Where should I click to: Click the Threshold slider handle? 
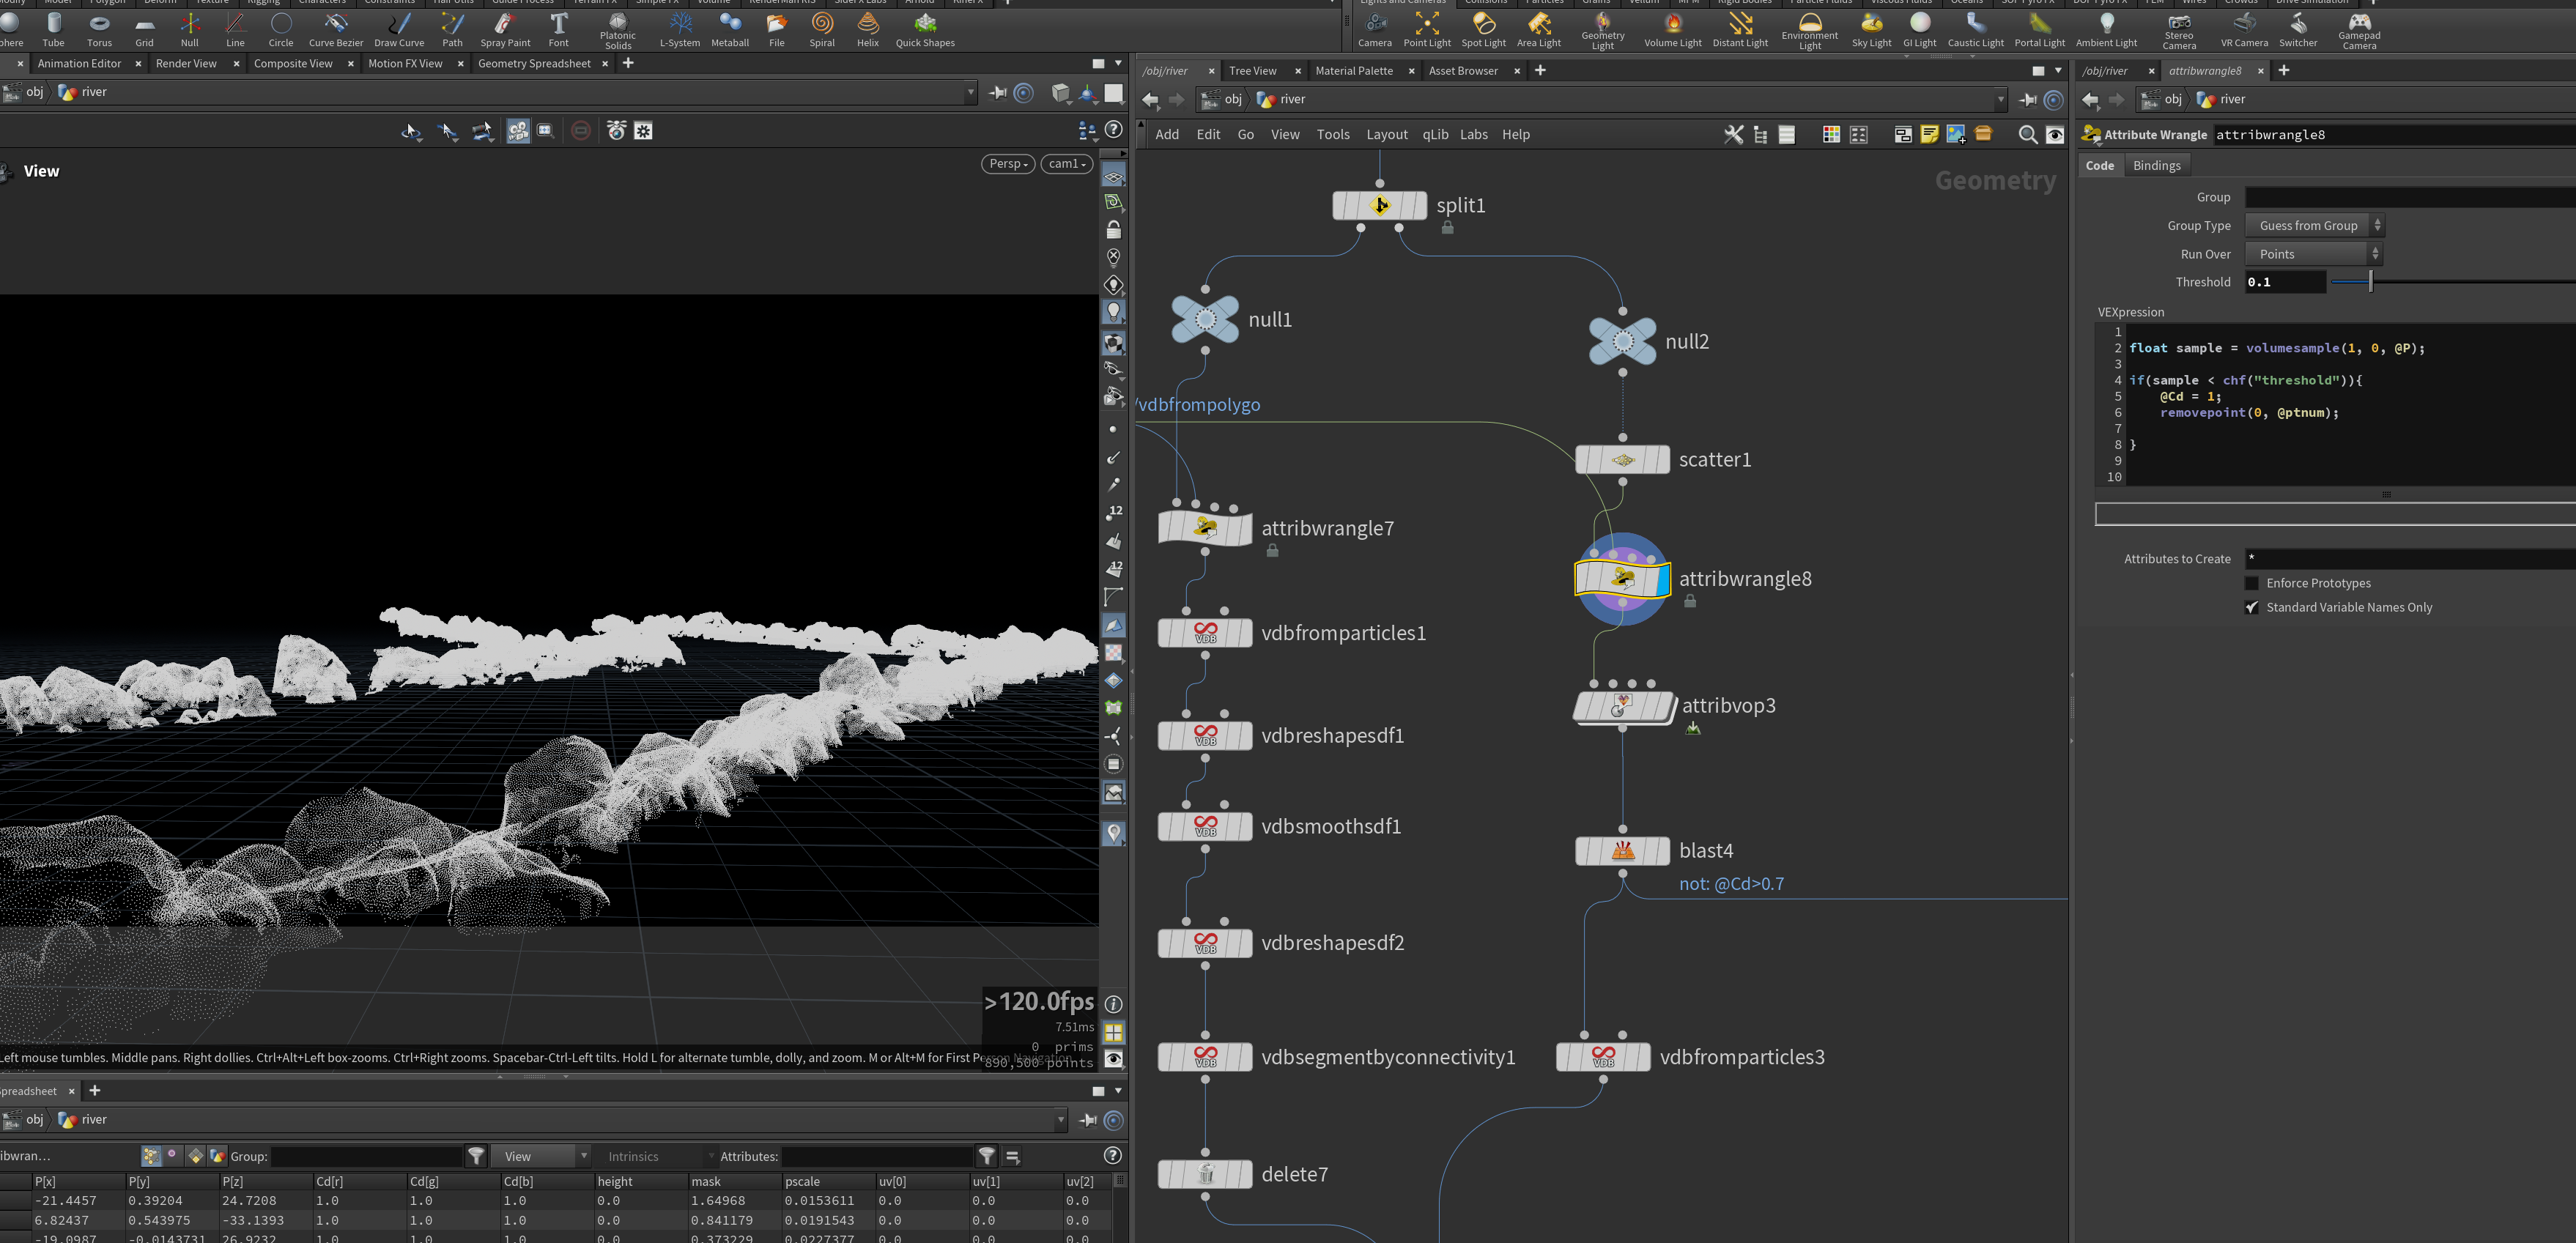(2370, 282)
